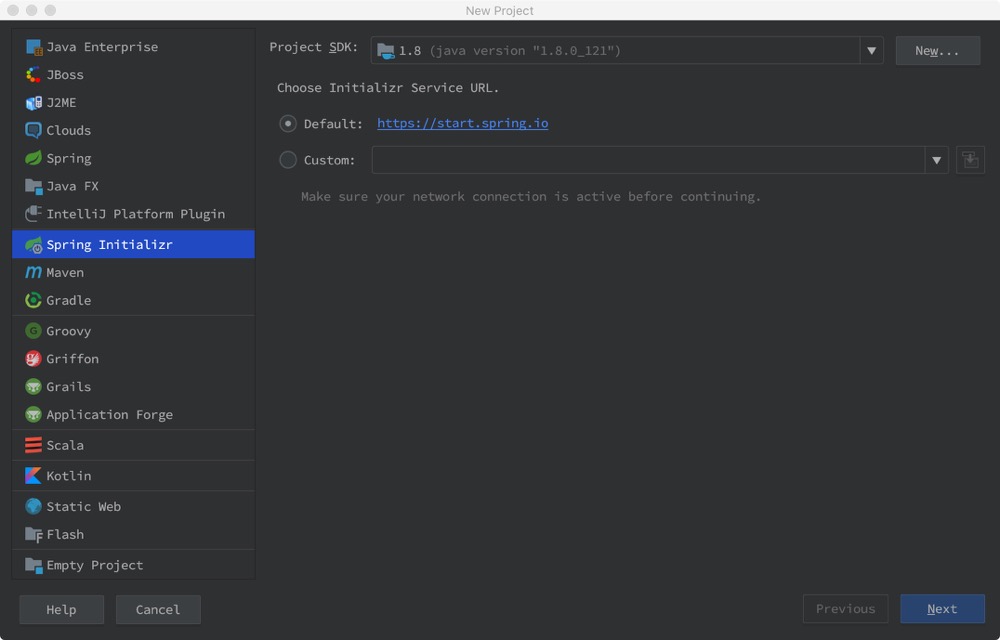
Task: Choose the Kotlin project type
Action: 133,476
